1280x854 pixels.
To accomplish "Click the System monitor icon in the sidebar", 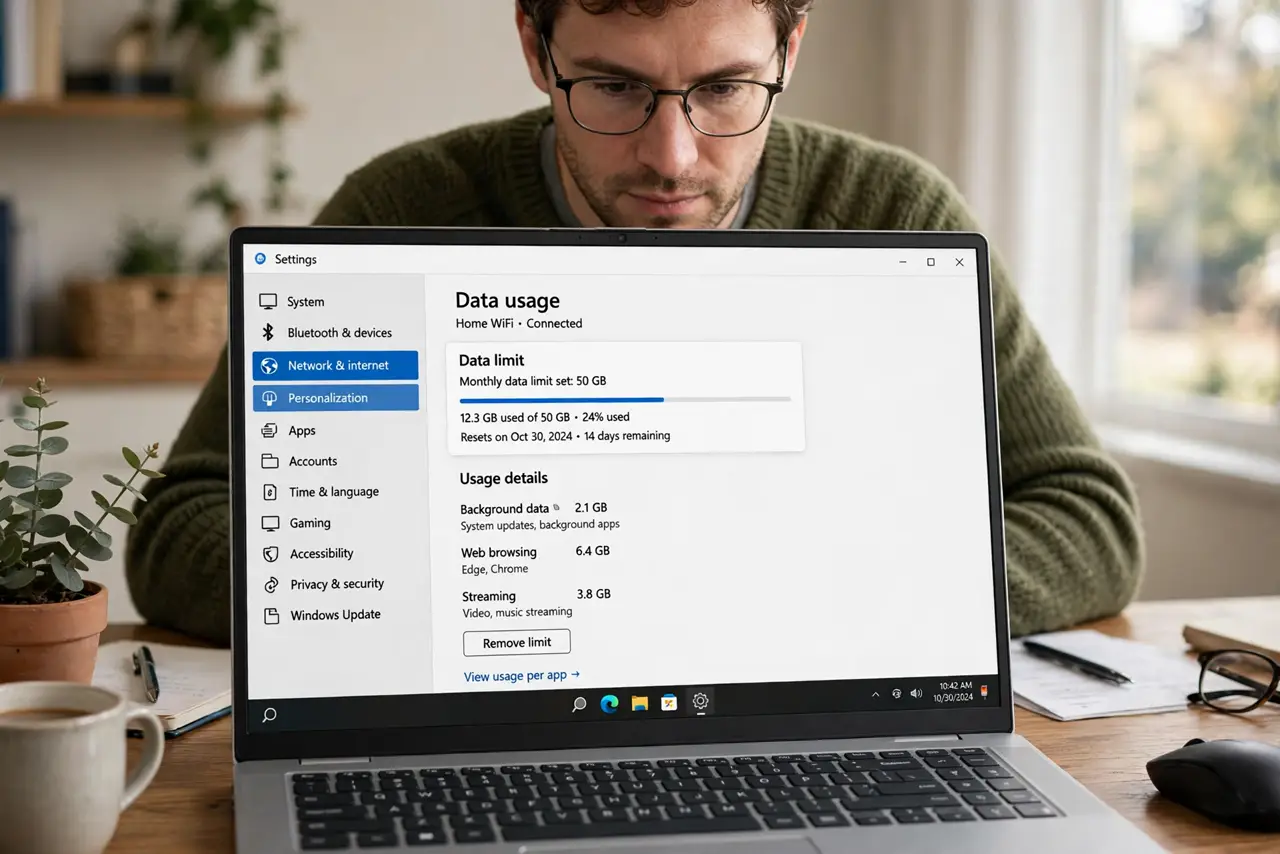I will coord(268,301).
